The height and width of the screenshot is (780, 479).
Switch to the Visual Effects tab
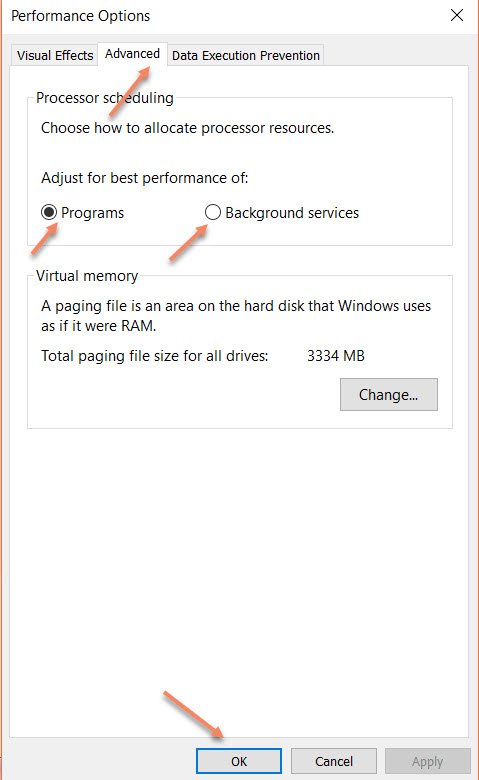[x=55, y=55]
